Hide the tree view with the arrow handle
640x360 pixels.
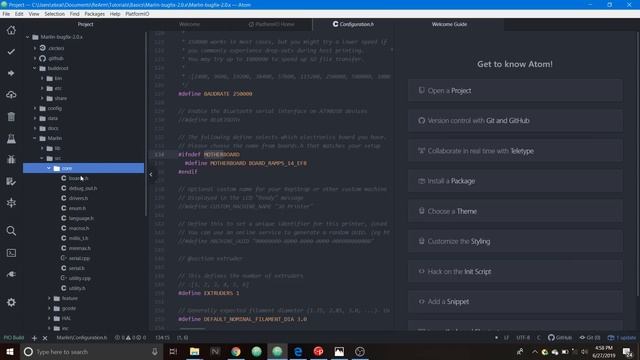[151, 175]
